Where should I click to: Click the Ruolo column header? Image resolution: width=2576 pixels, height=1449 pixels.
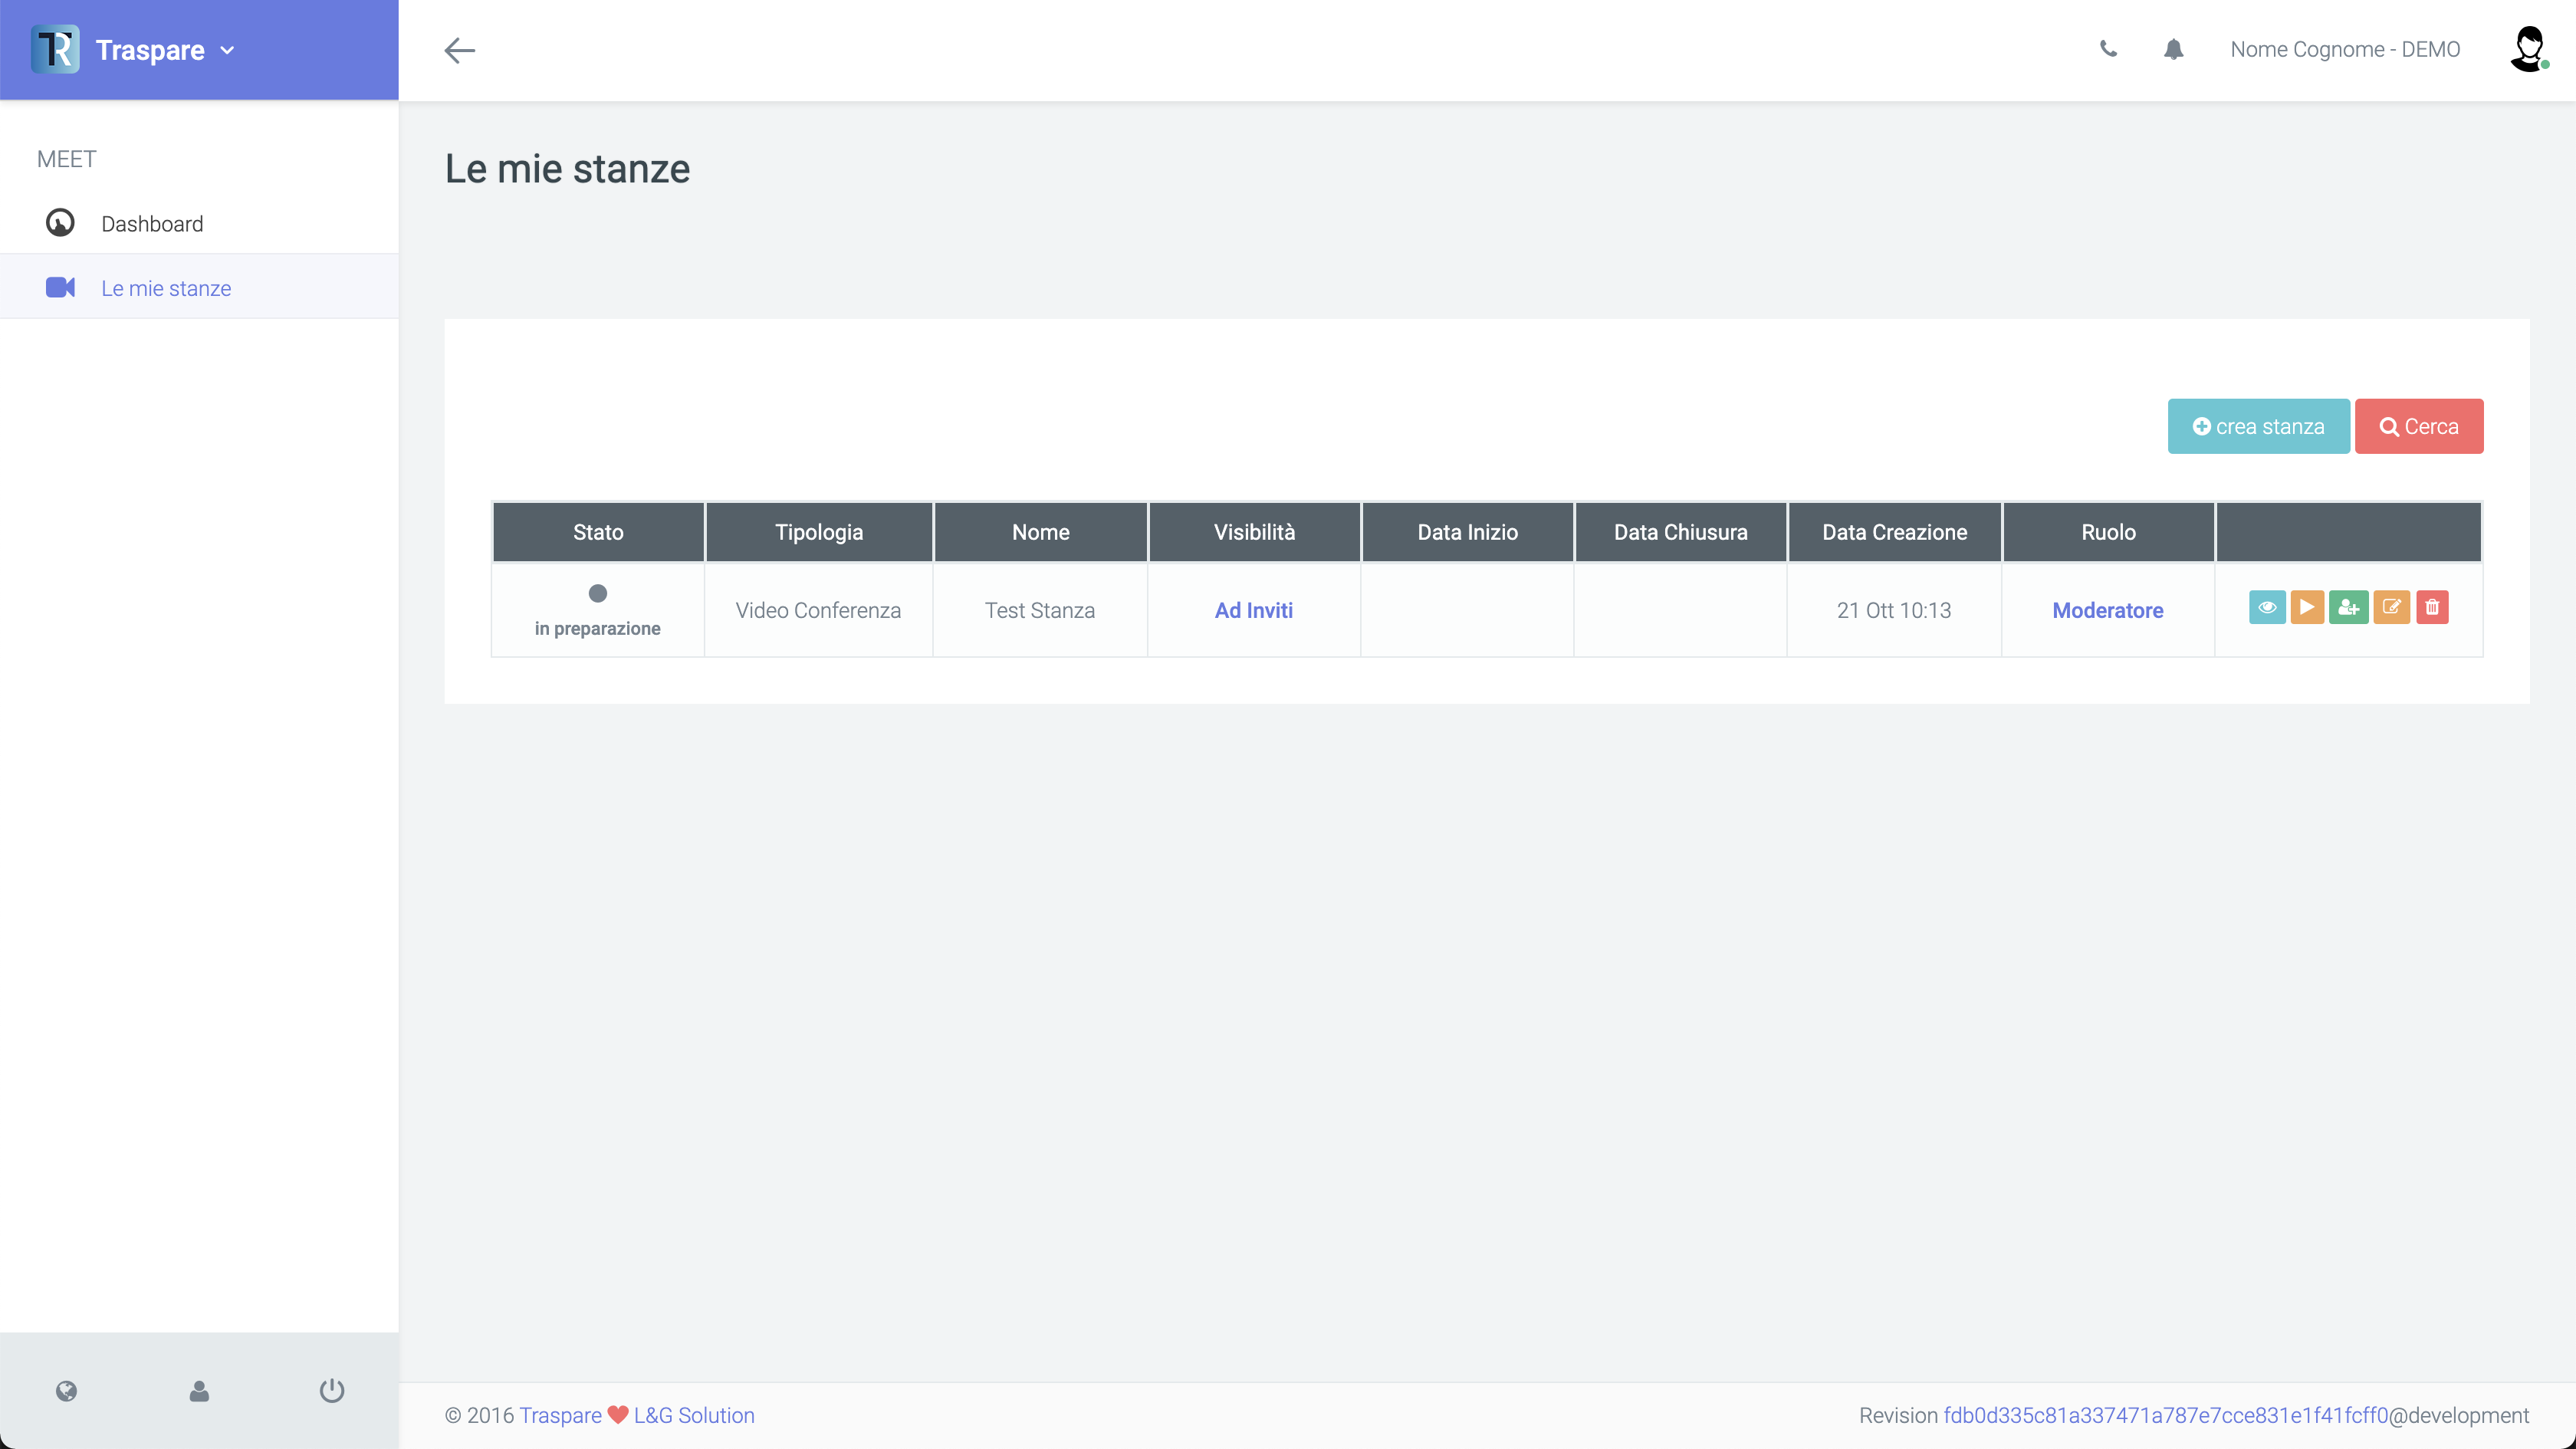(x=2108, y=532)
